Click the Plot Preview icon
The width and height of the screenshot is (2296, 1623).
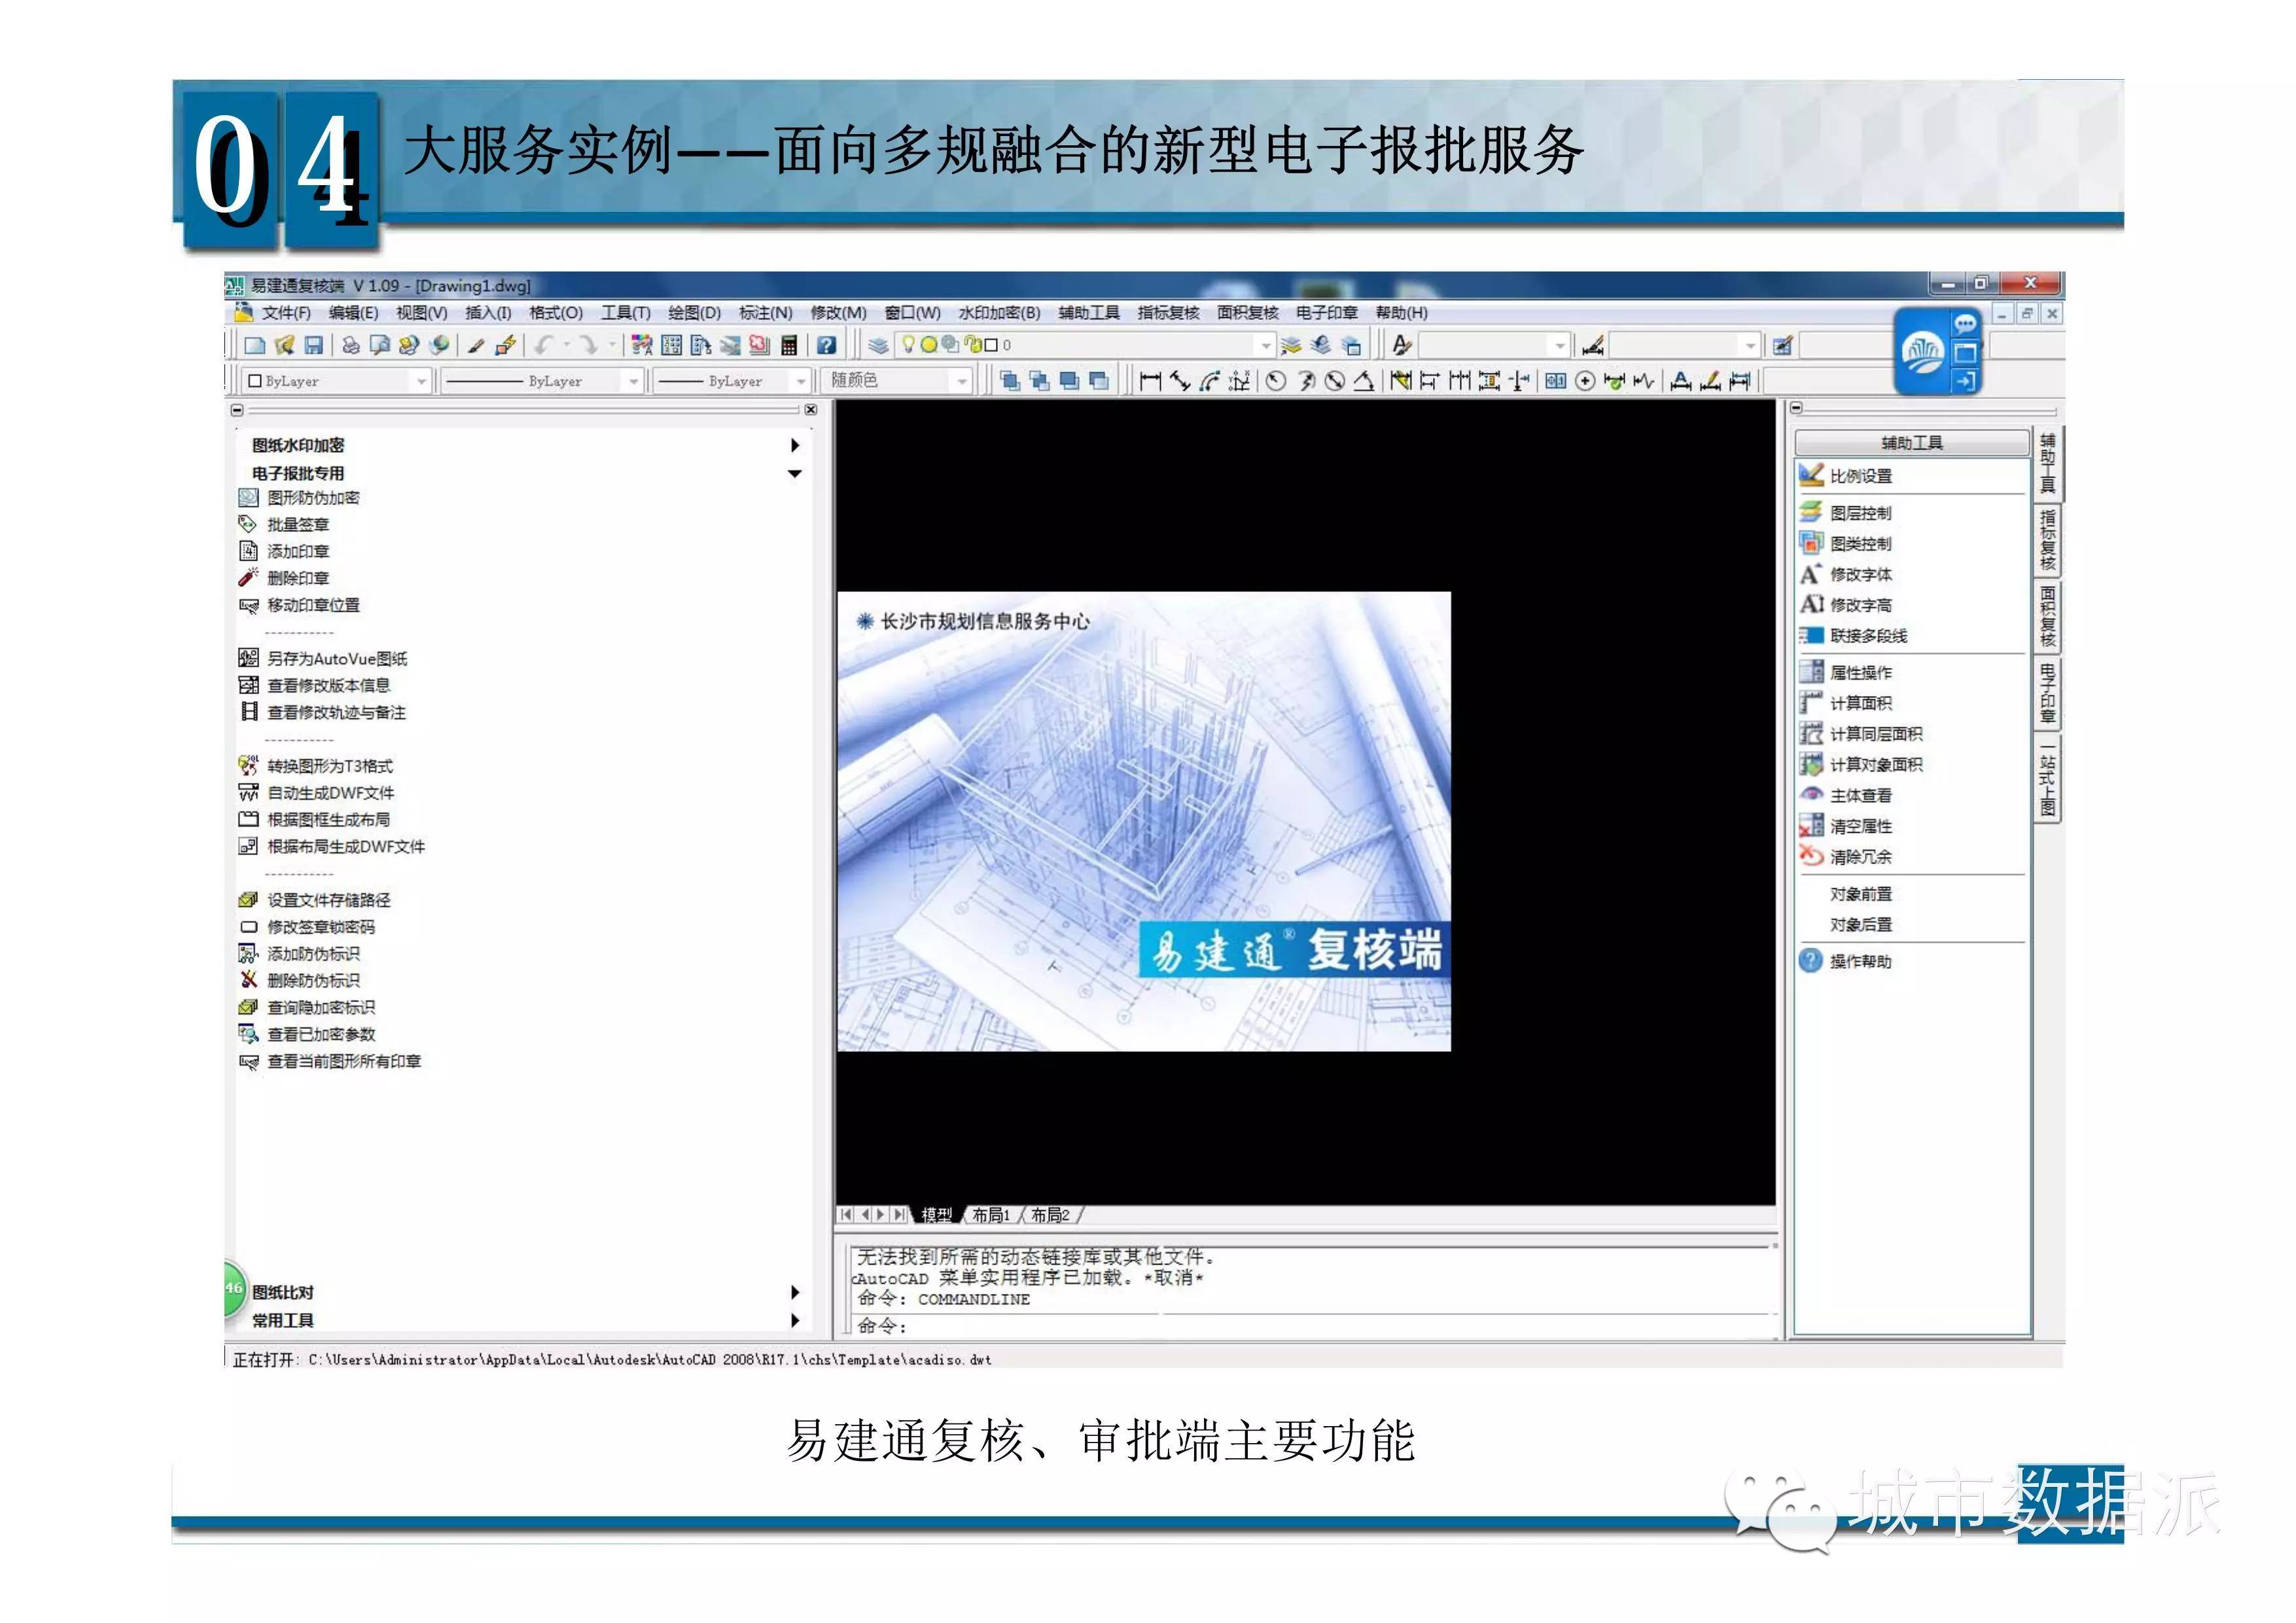point(380,346)
